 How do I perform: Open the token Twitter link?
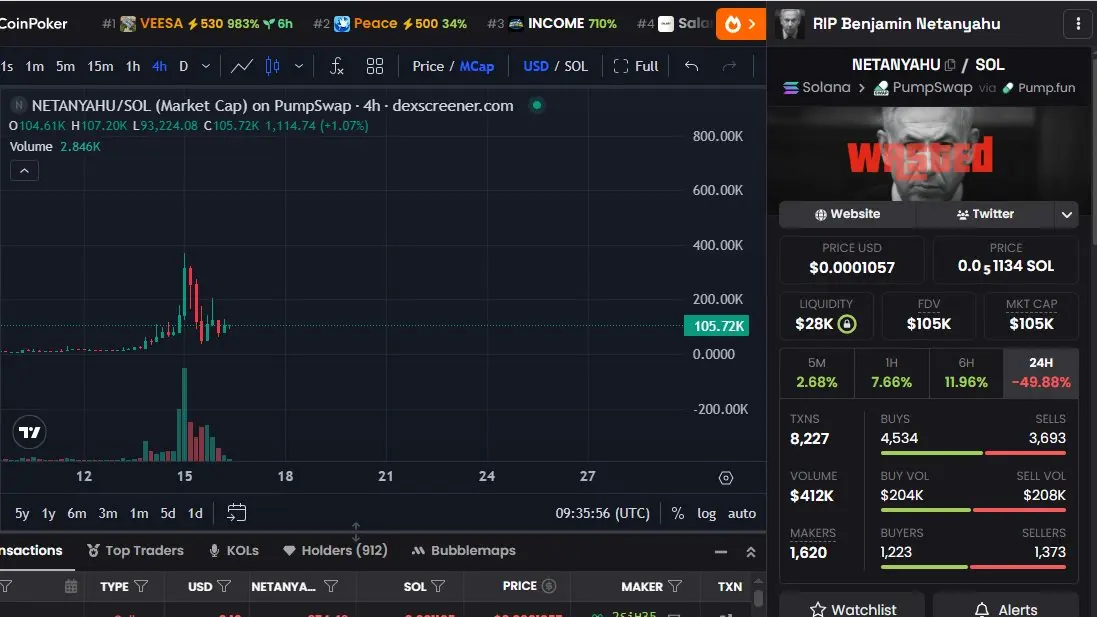(x=985, y=214)
